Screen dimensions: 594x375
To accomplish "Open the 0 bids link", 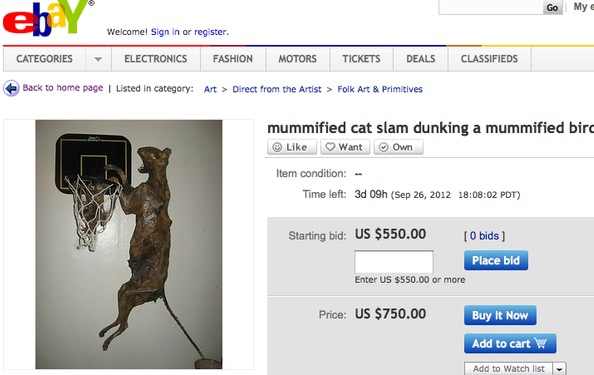I will (484, 236).
